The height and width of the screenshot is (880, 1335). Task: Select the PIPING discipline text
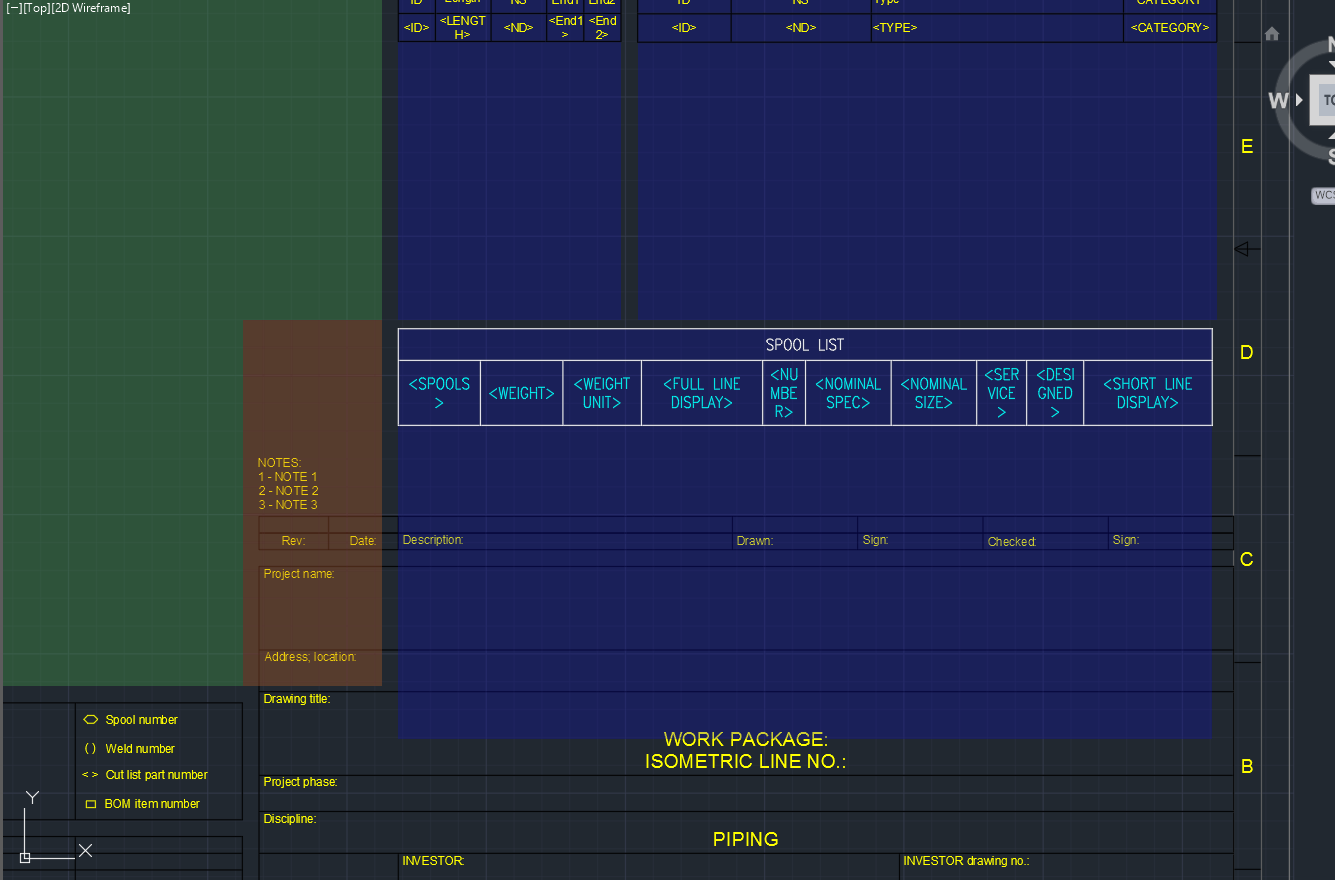pos(746,839)
